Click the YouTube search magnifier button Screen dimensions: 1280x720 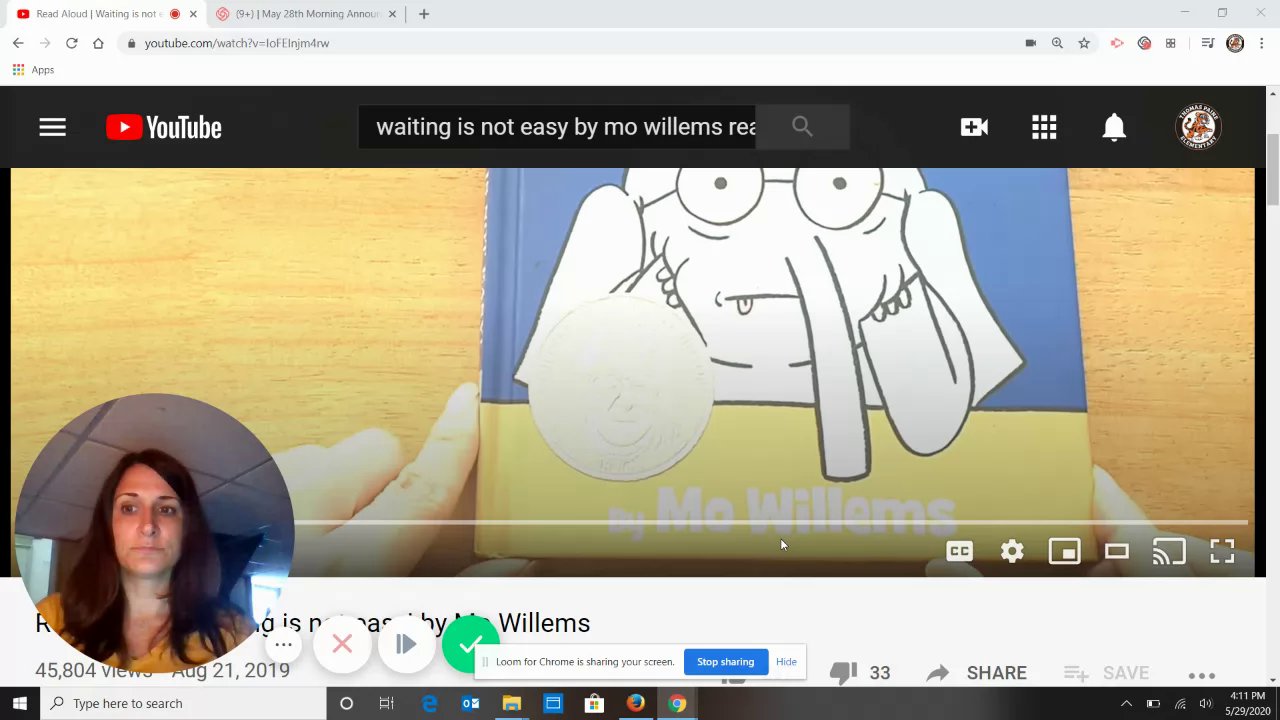[x=802, y=127]
